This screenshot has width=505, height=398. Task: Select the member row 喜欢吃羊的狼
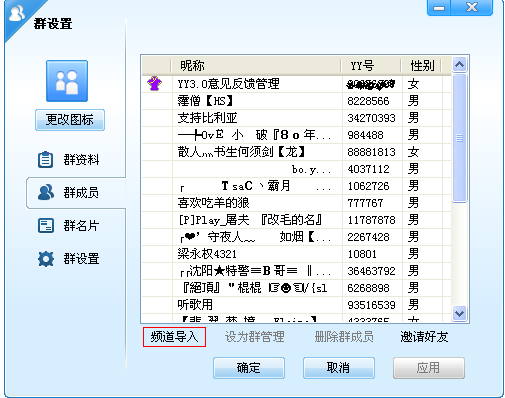pos(297,203)
